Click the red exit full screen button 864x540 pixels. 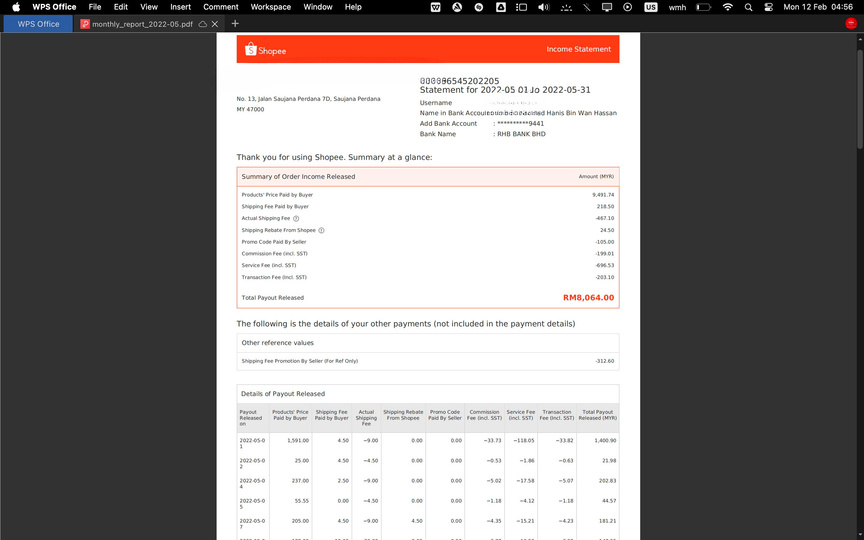click(851, 23)
